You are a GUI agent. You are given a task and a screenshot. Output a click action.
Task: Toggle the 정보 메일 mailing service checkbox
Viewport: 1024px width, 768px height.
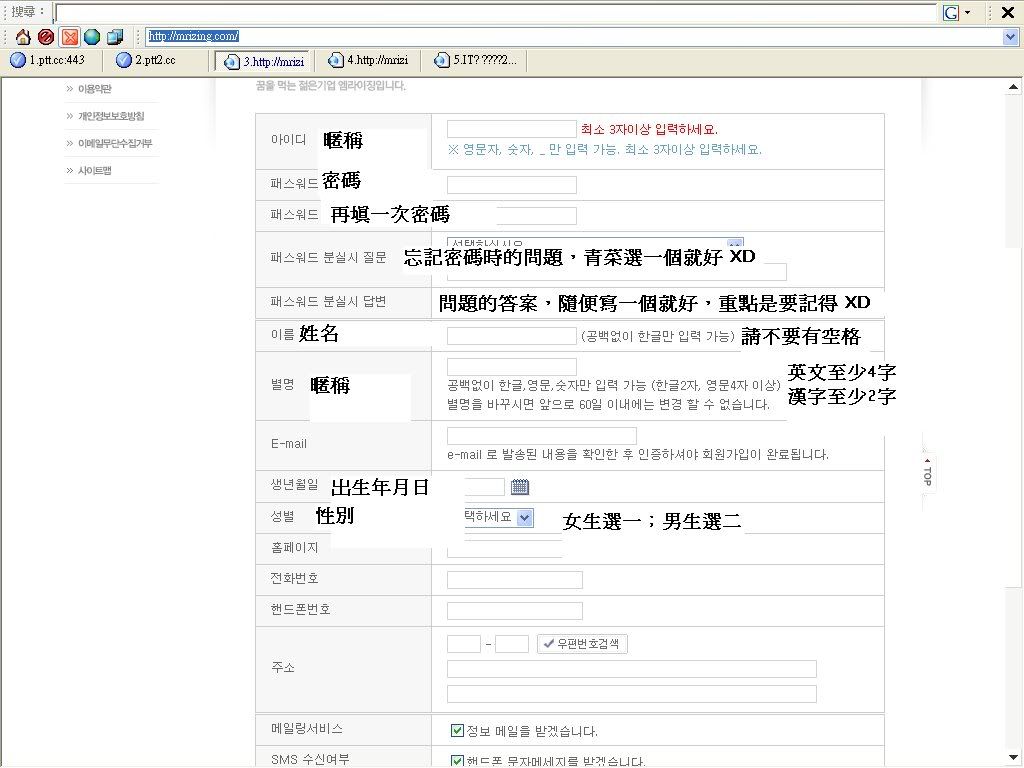pos(458,731)
